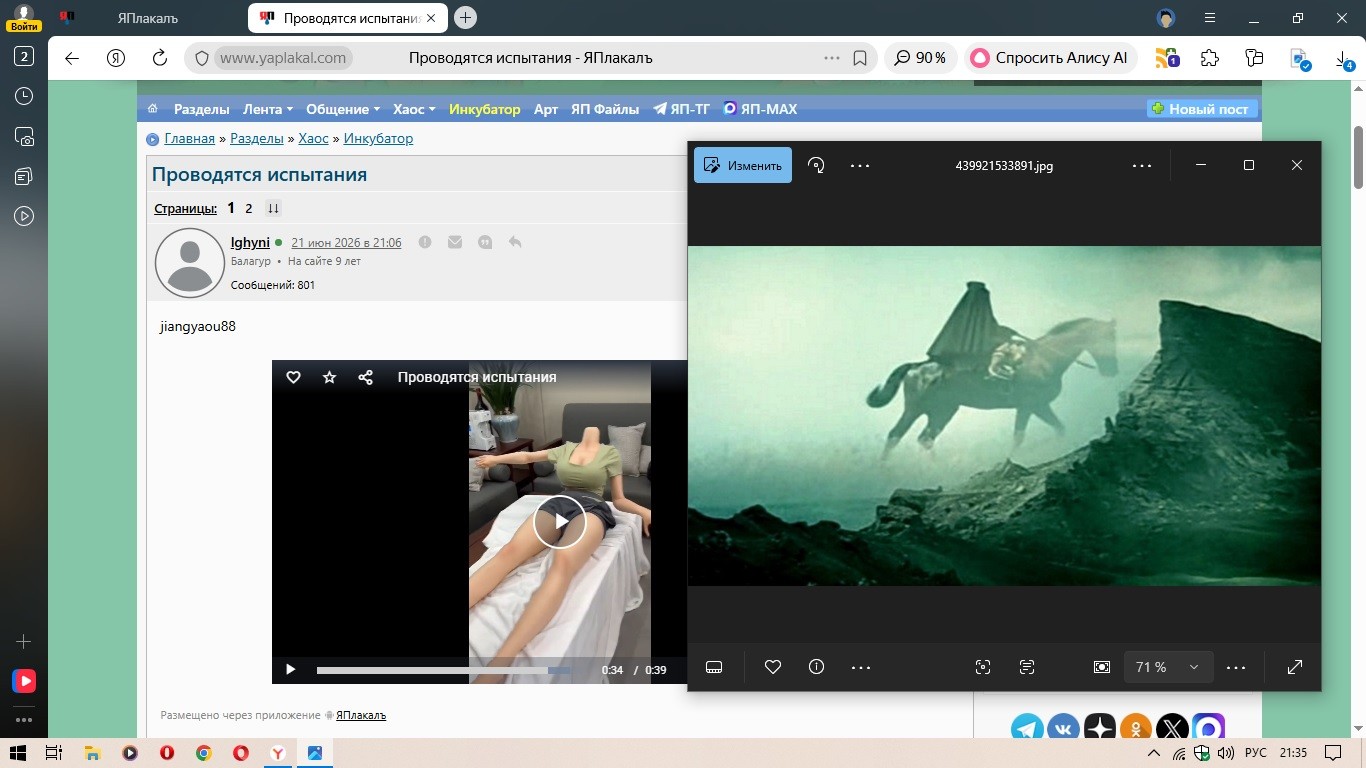Open more options beside rotate icon

[860, 165]
